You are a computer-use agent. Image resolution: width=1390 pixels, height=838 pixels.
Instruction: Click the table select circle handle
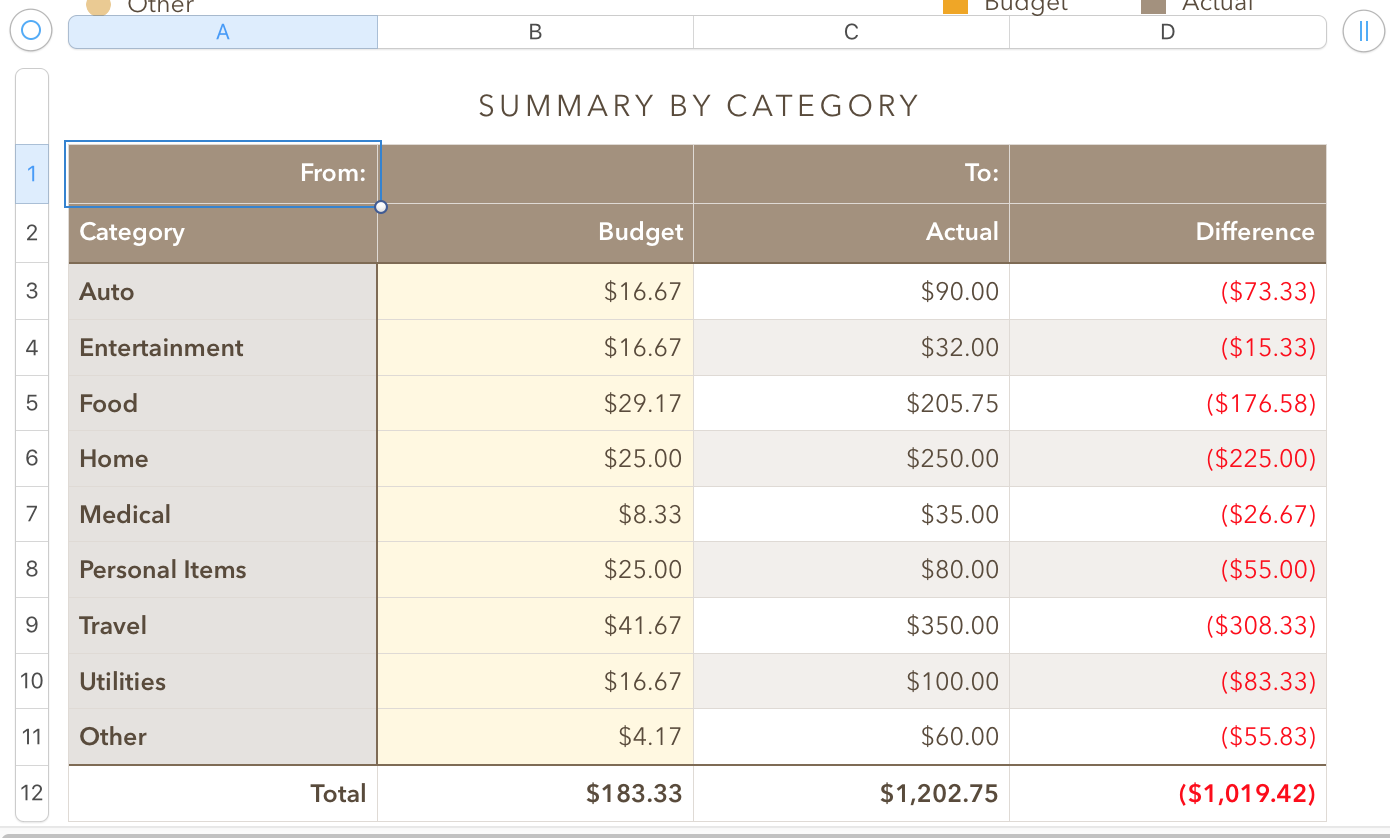(31, 31)
